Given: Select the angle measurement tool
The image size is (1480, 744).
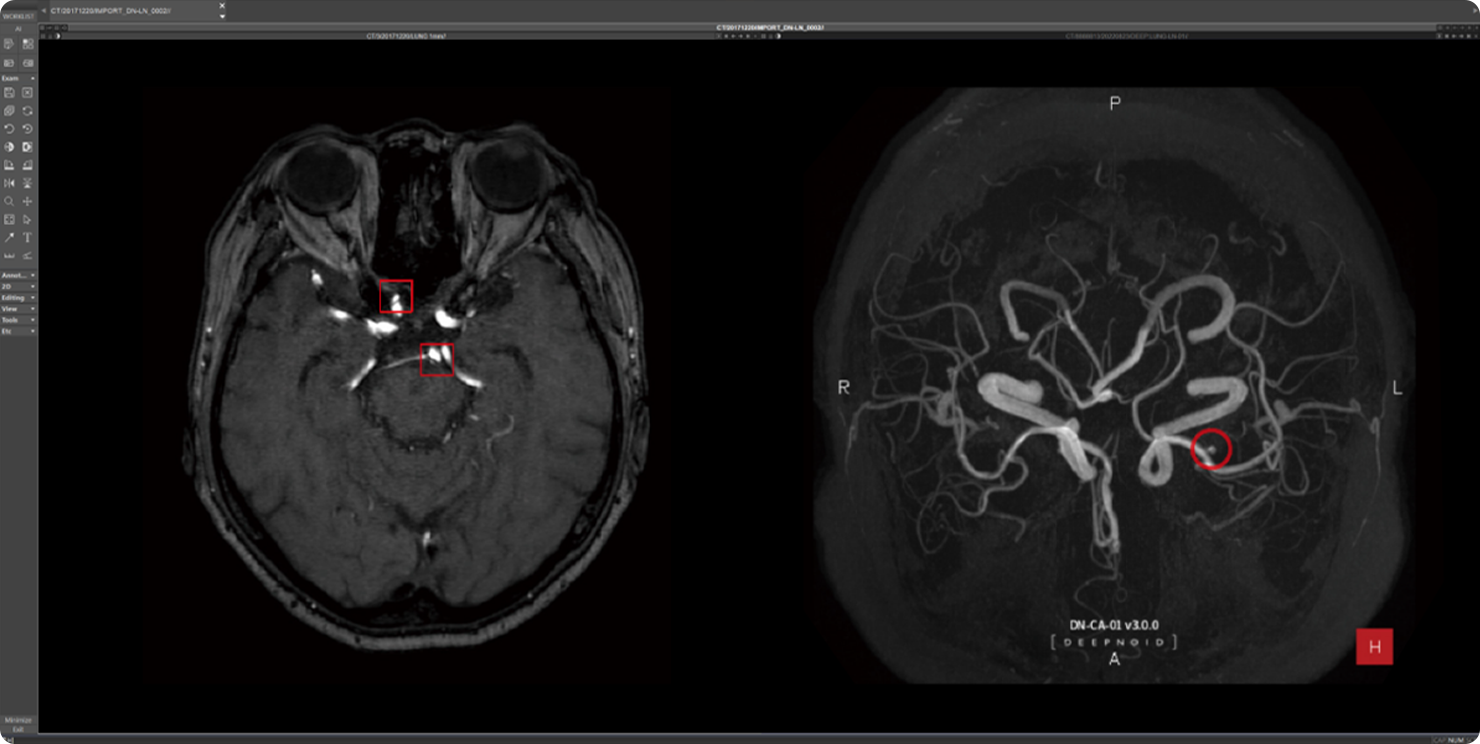Looking at the screenshot, I should click(x=27, y=256).
